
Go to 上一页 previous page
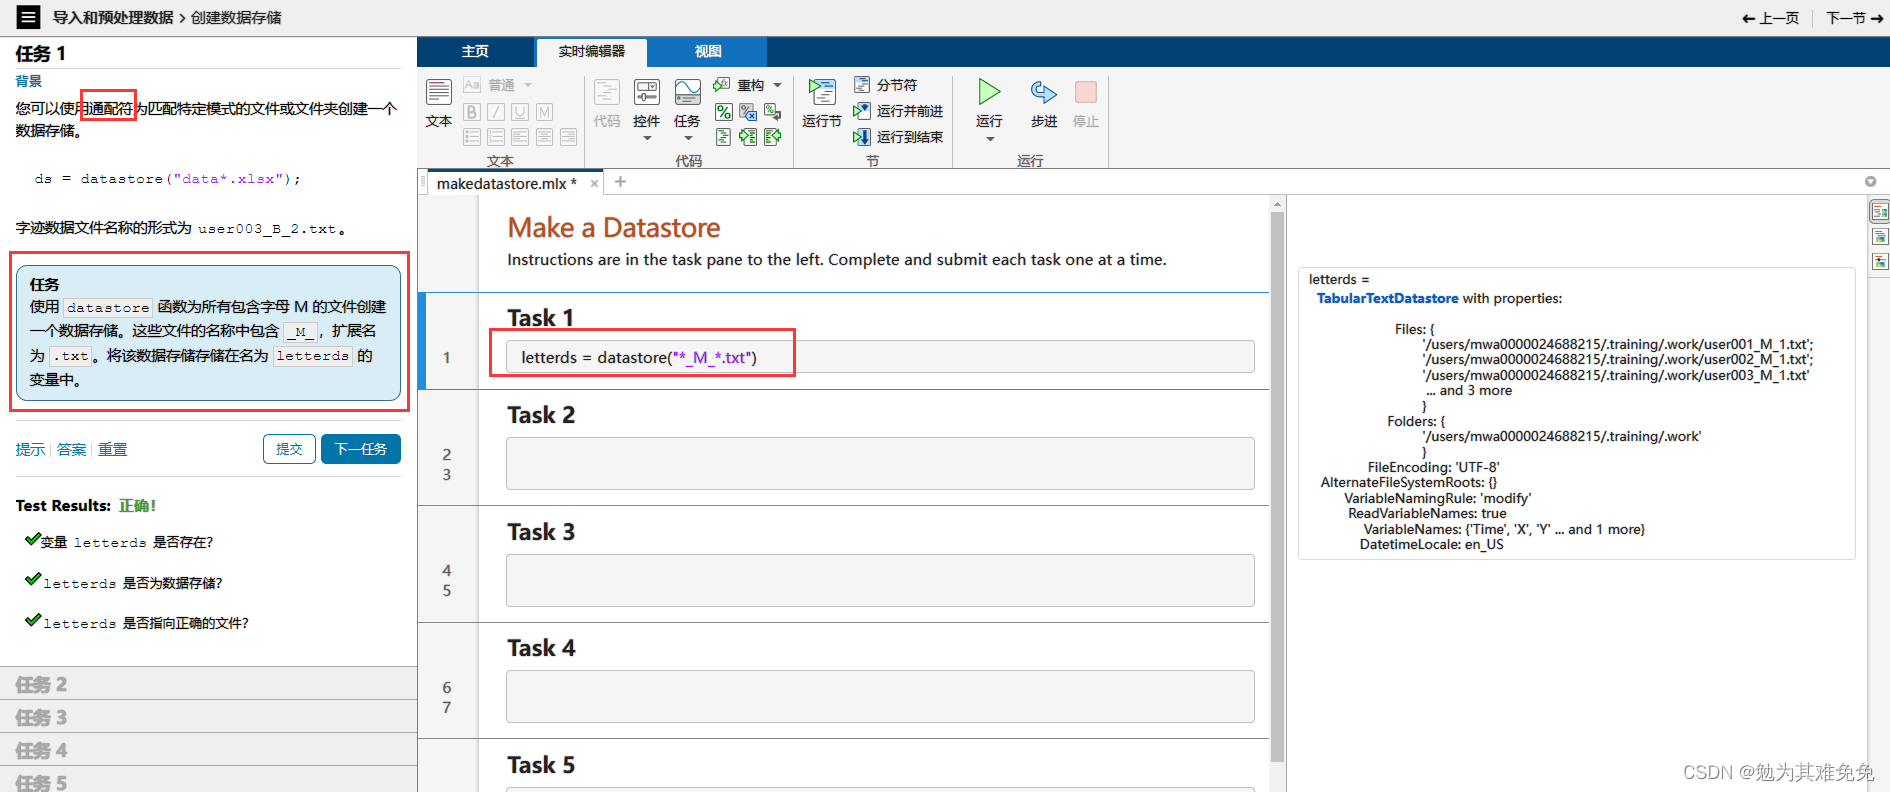[1770, 18]
